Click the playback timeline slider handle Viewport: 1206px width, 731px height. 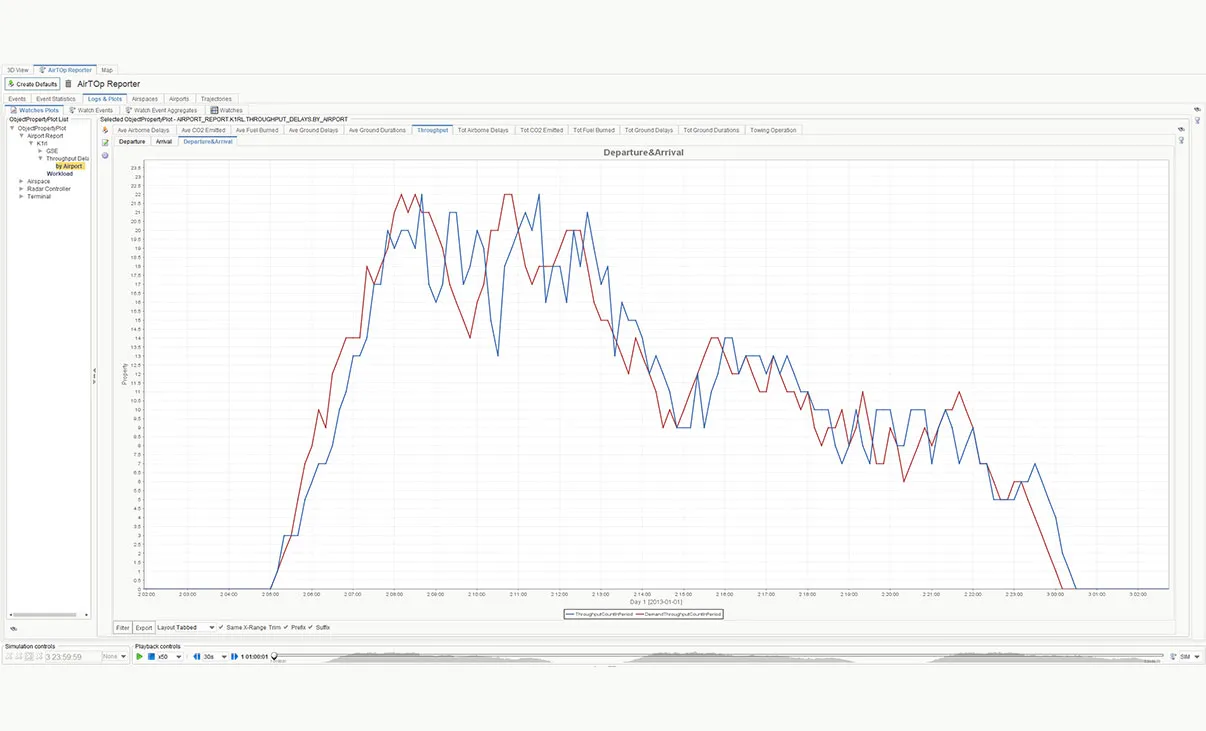click(x=275, y=657)
